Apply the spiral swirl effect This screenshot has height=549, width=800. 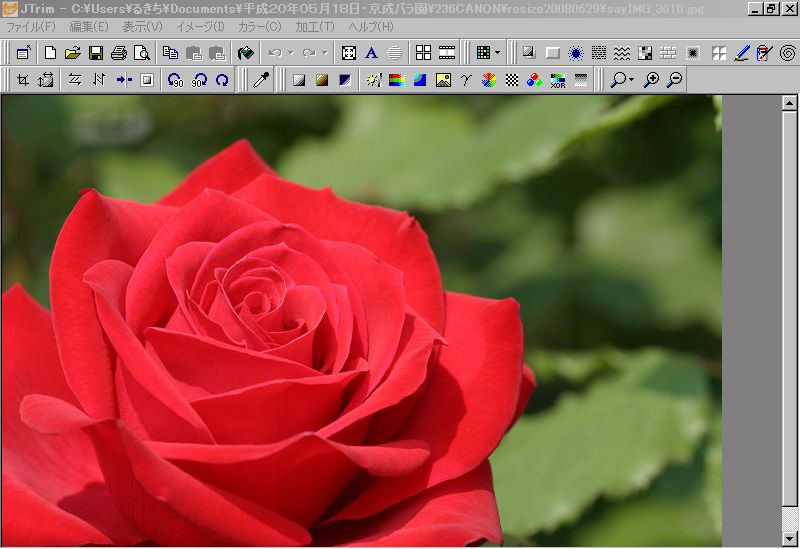(788, 53)
